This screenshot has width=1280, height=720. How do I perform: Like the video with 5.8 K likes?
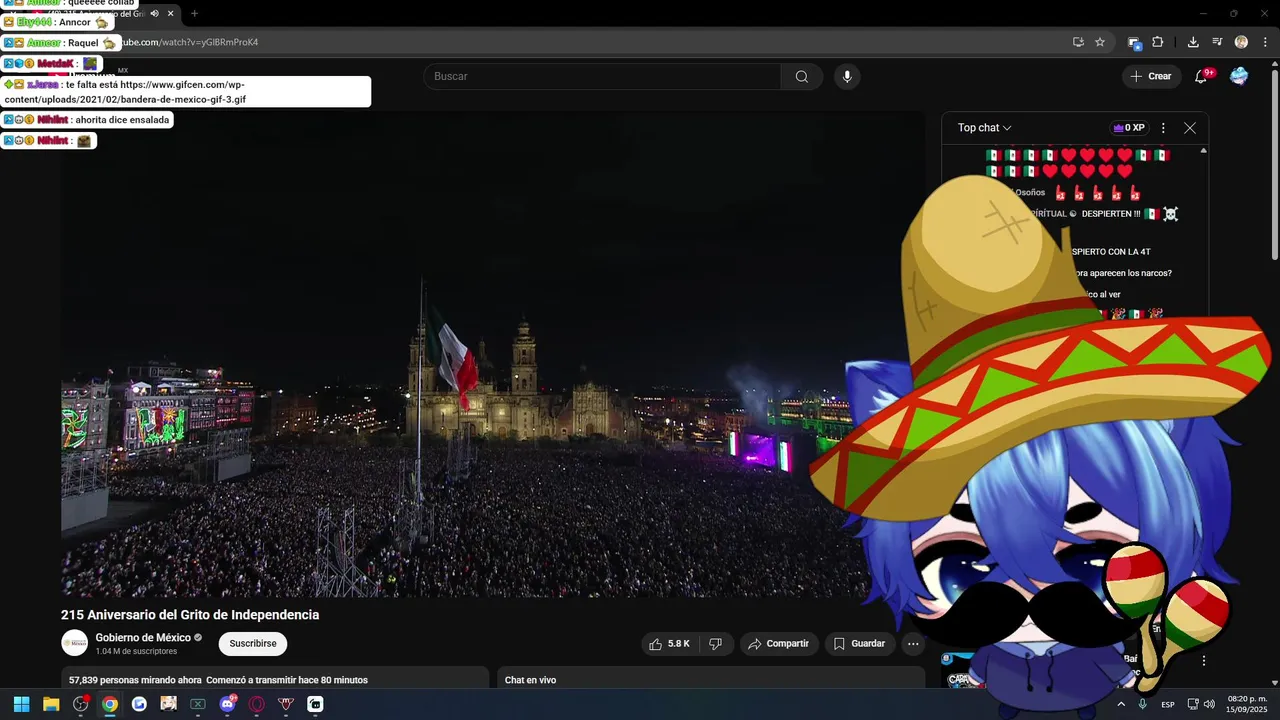(x=670, y=644)
